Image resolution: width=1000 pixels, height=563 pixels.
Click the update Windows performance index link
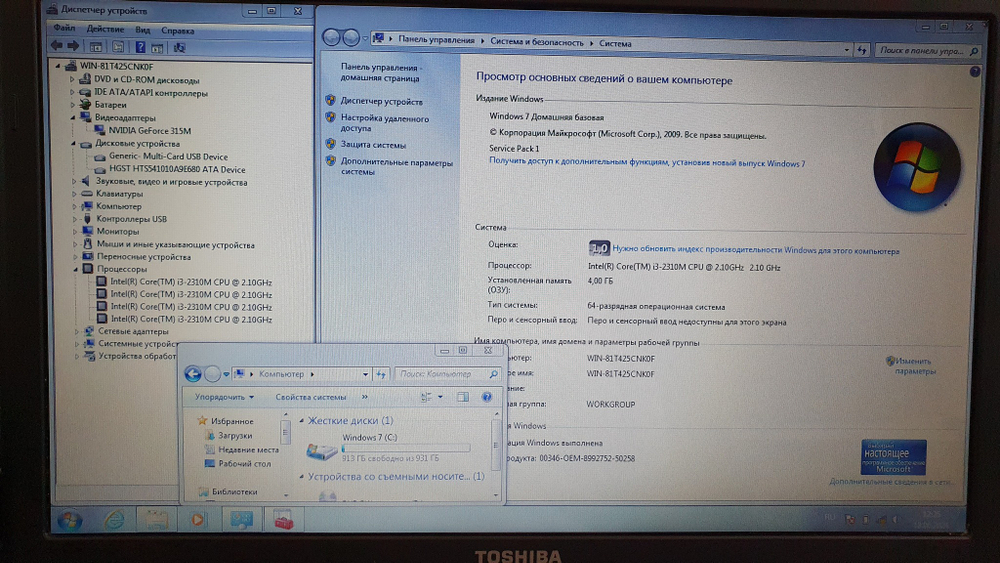pyautogui.click(x=756, y=251)
